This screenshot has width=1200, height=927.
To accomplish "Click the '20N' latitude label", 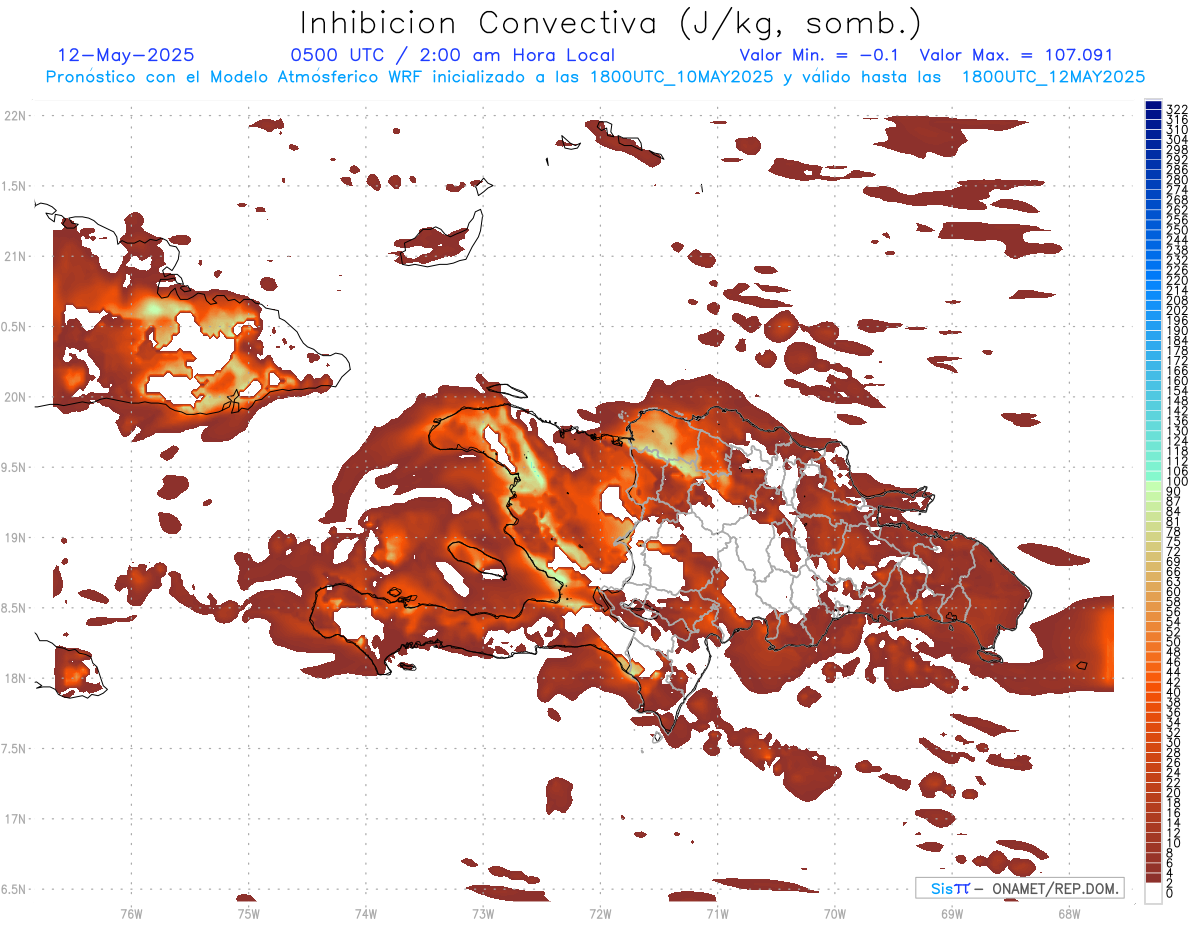I will pyautogui.click(x=15, y=397).
